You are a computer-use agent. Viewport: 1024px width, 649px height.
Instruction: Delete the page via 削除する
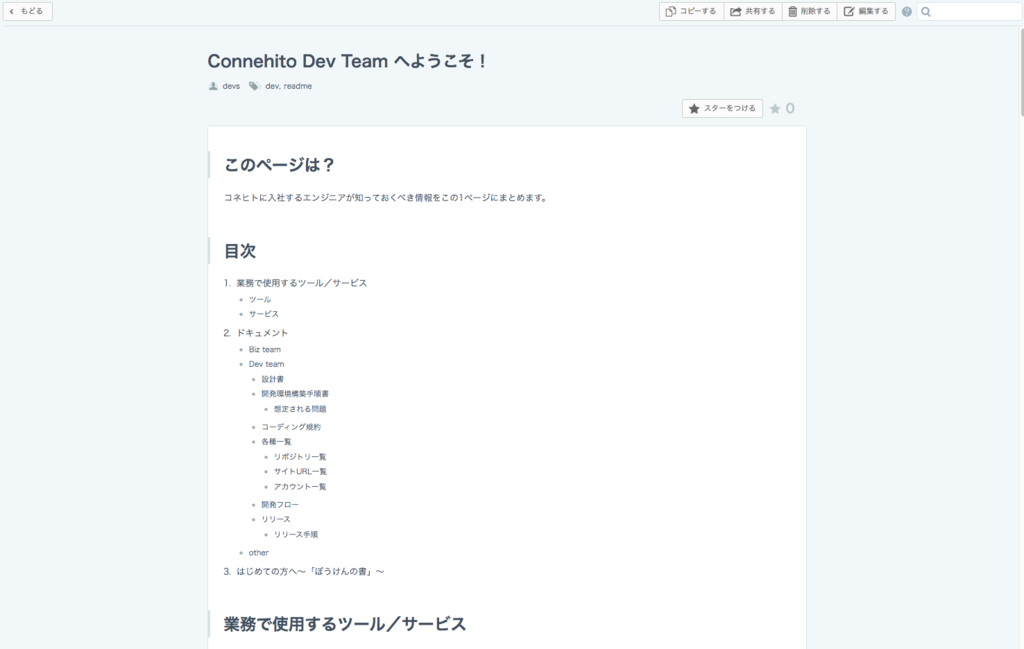[810, 11]
